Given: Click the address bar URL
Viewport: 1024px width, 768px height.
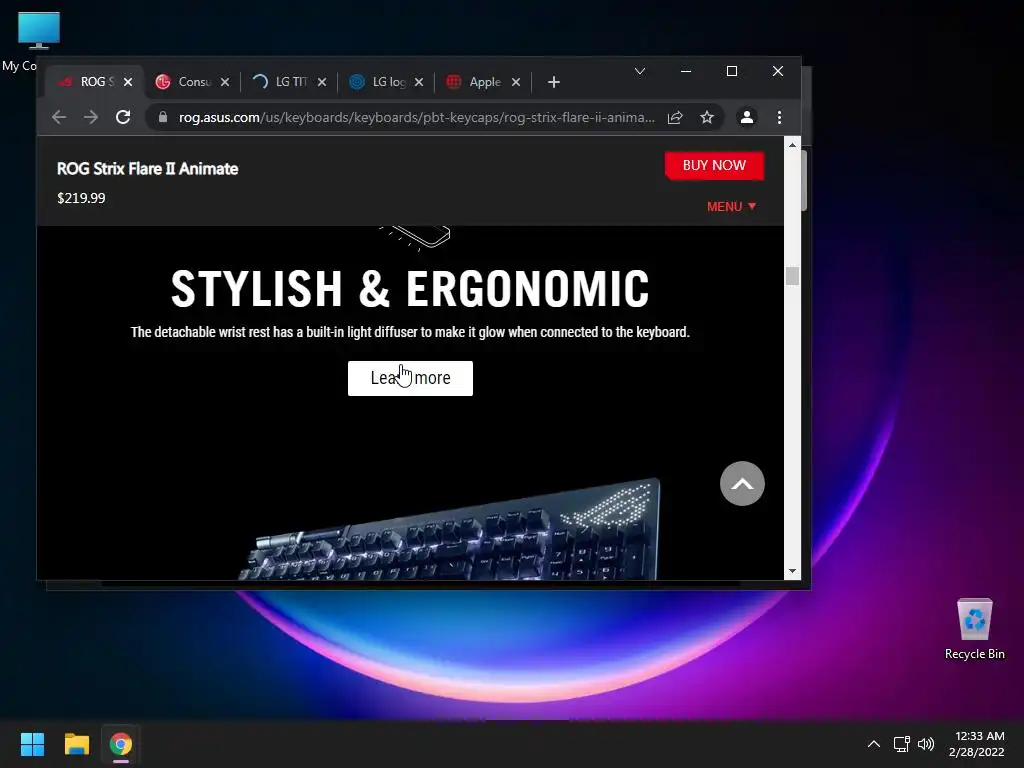Looking at the screenshot, I should pos(417,118).
